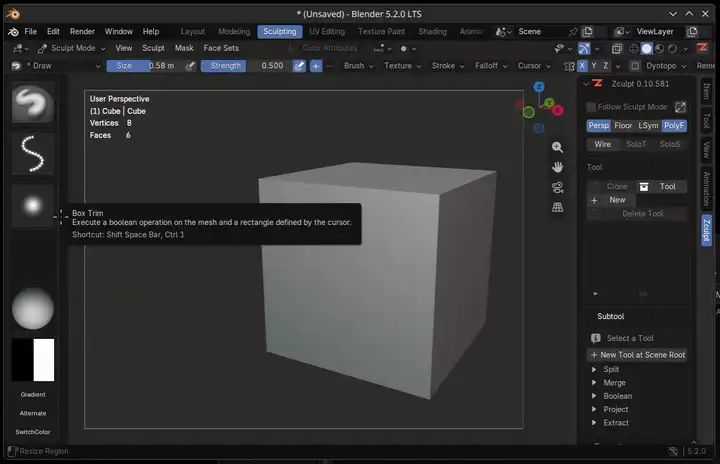The image size is (720, 464).
Task: Open the Sculpt Mode dropdown
Action: 72,48
